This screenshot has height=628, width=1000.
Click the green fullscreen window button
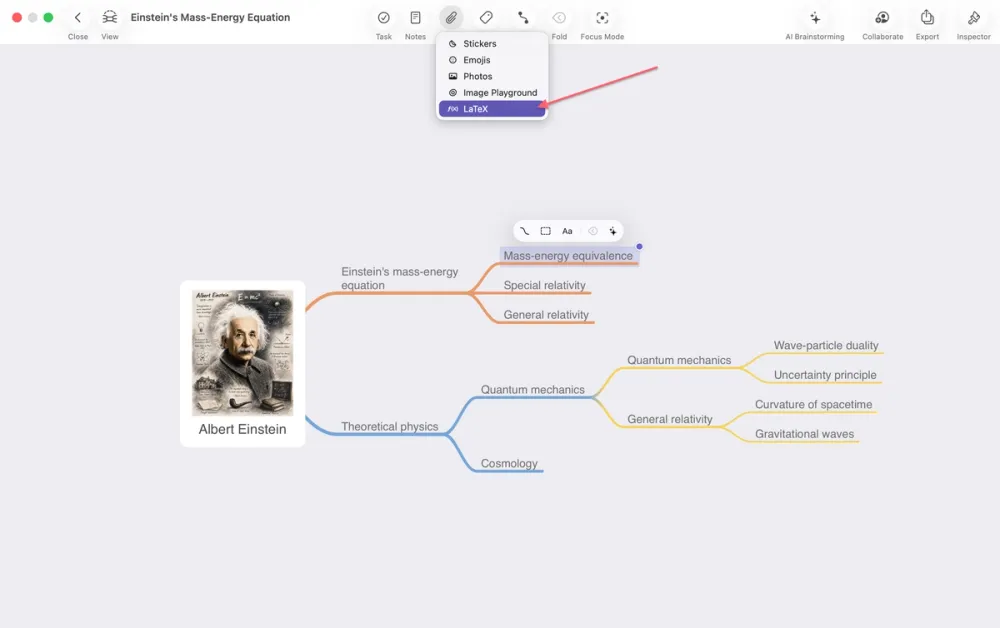[48, 17]
